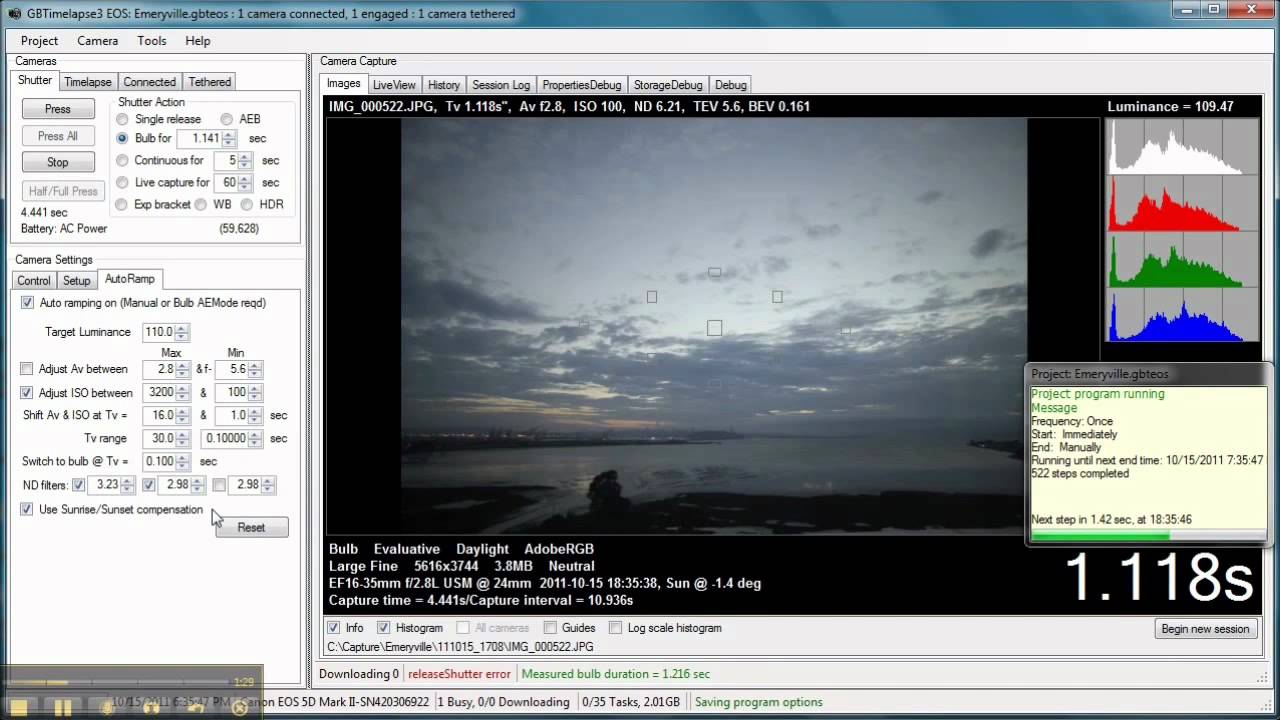
Task: Click the center focus point on image
Action: (715, 328)
